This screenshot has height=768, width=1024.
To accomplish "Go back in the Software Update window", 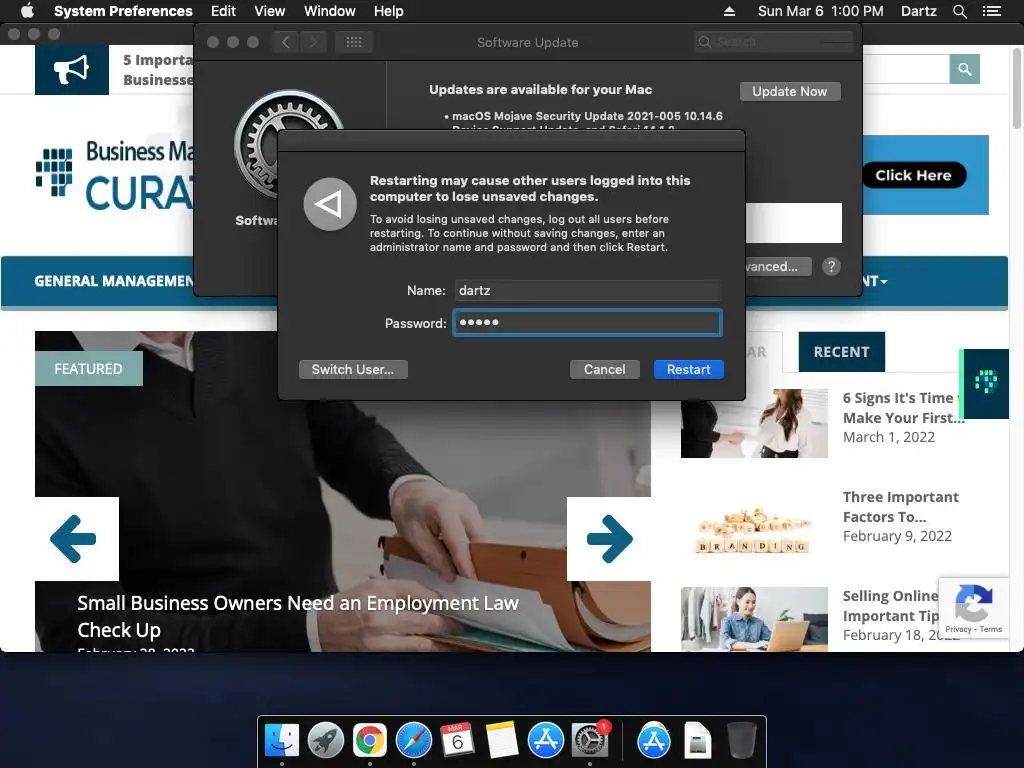I will tap(285, 42).
